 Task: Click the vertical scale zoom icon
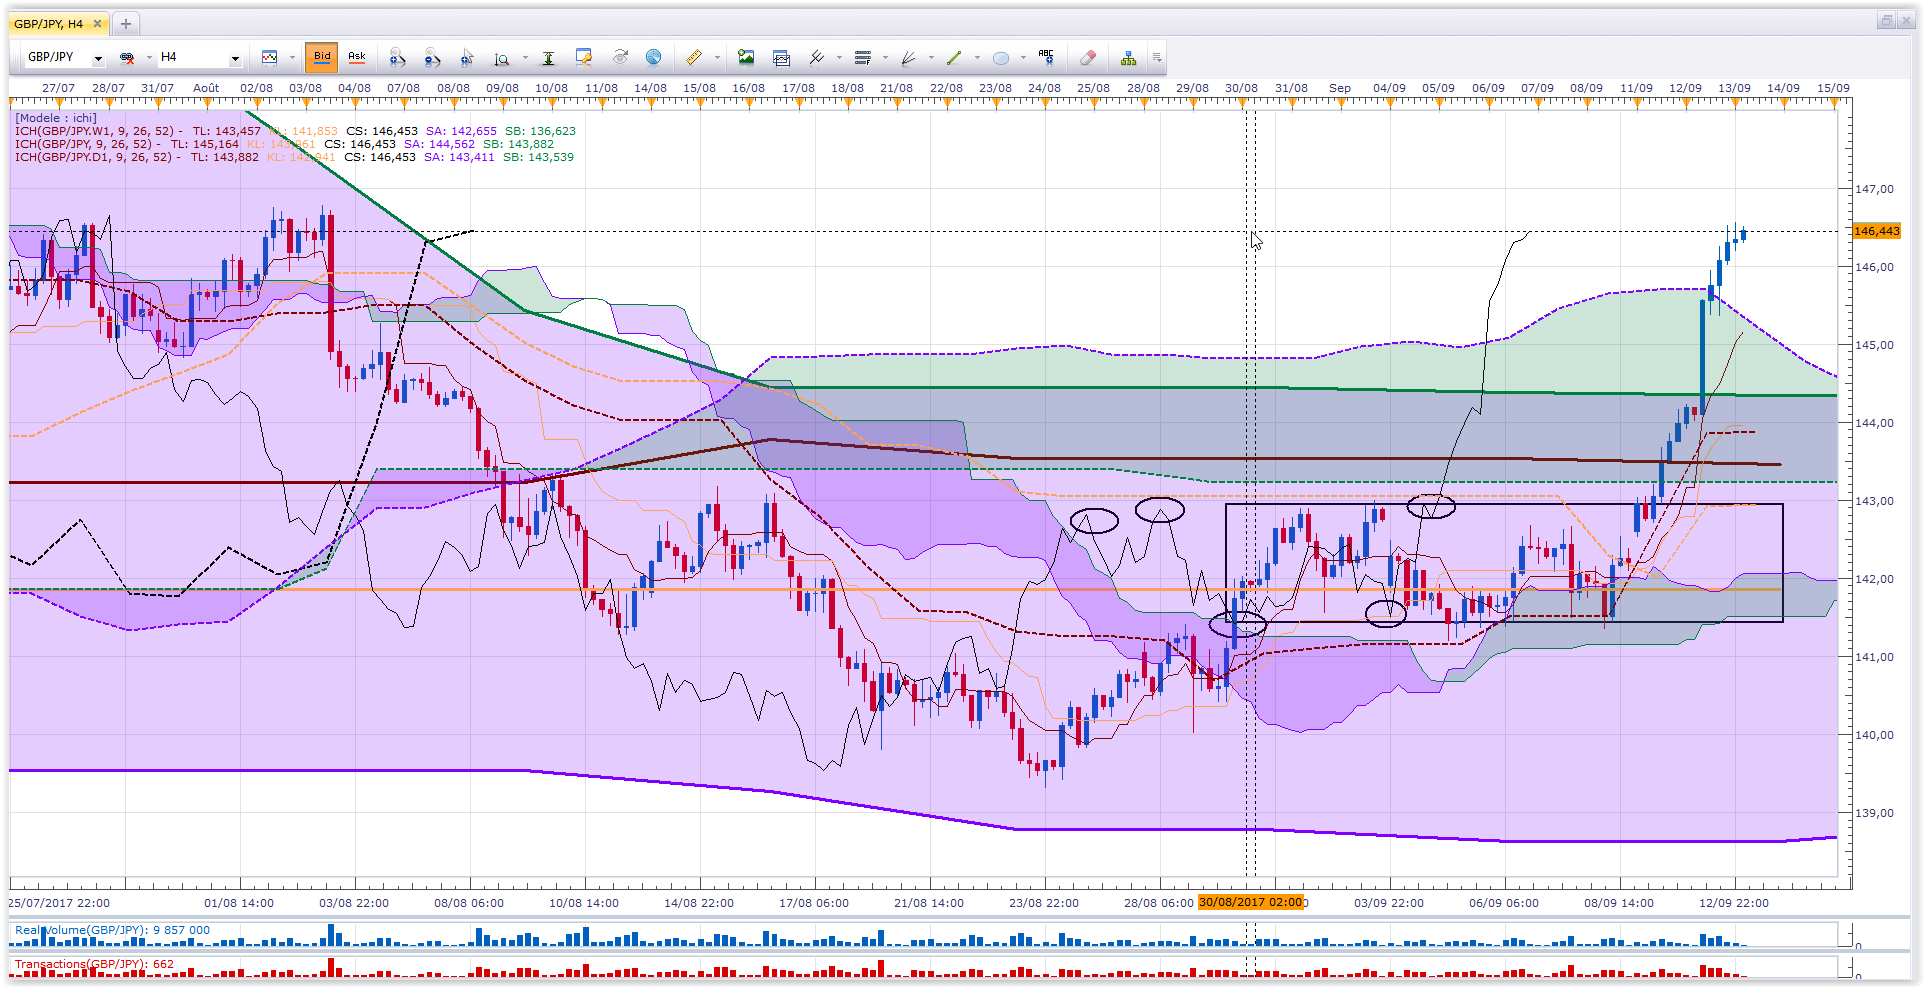502,58
